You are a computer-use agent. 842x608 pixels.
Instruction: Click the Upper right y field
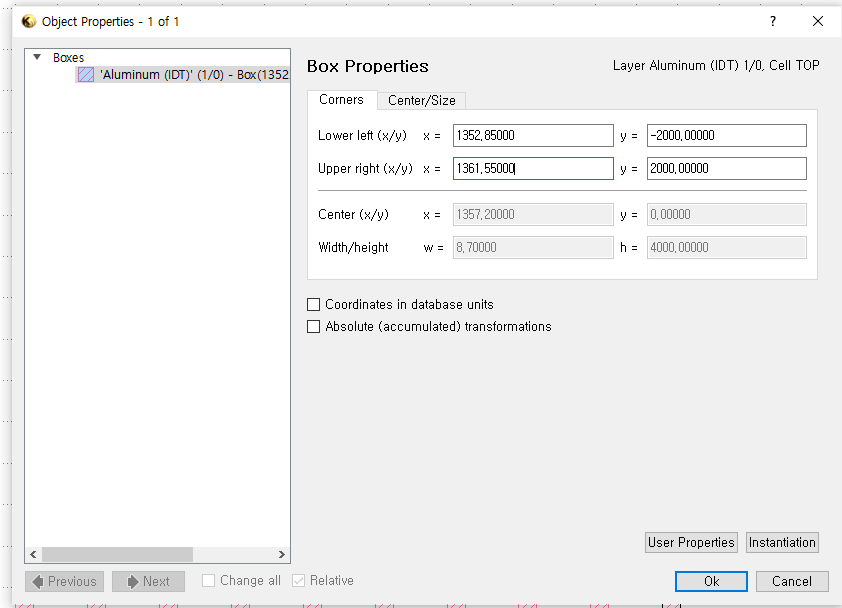[727, 169]
